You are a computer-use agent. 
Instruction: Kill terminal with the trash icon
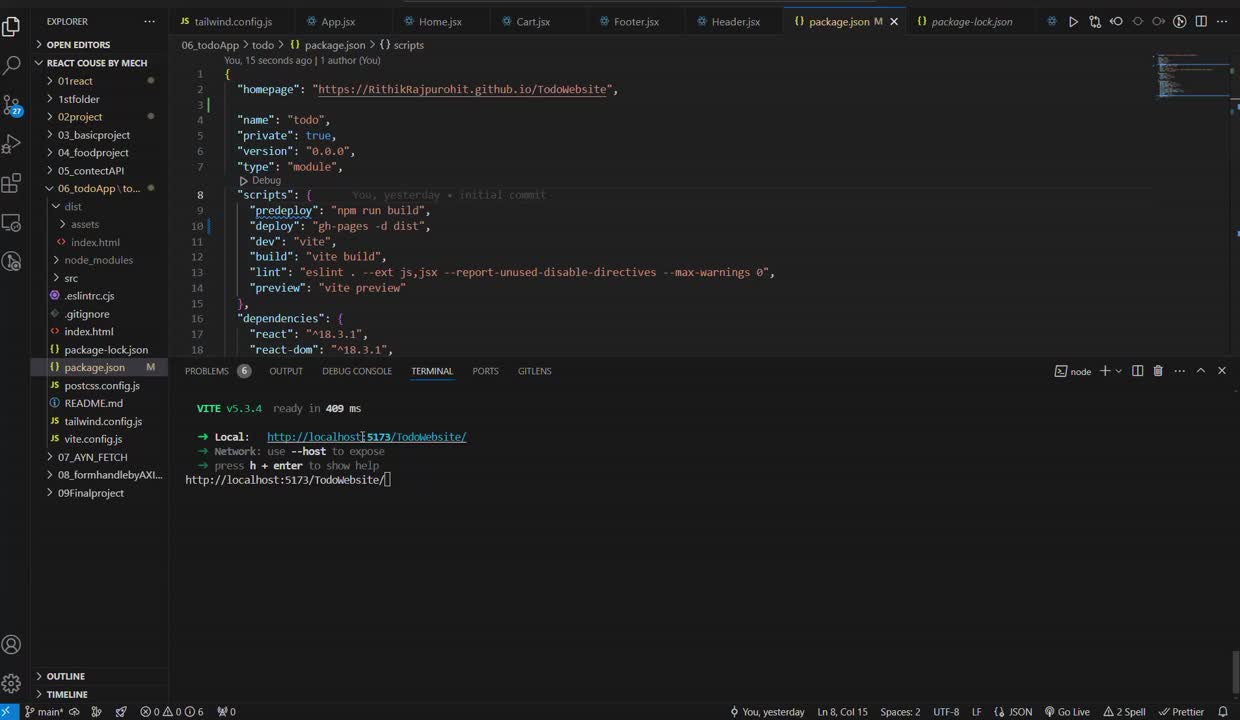[x=1158, y=371]
